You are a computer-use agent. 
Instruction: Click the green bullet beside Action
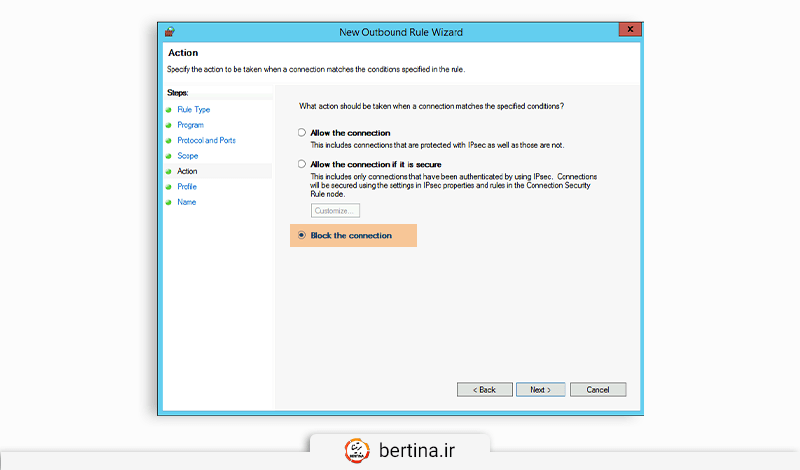pyautogui.click(x=169, y=172)
